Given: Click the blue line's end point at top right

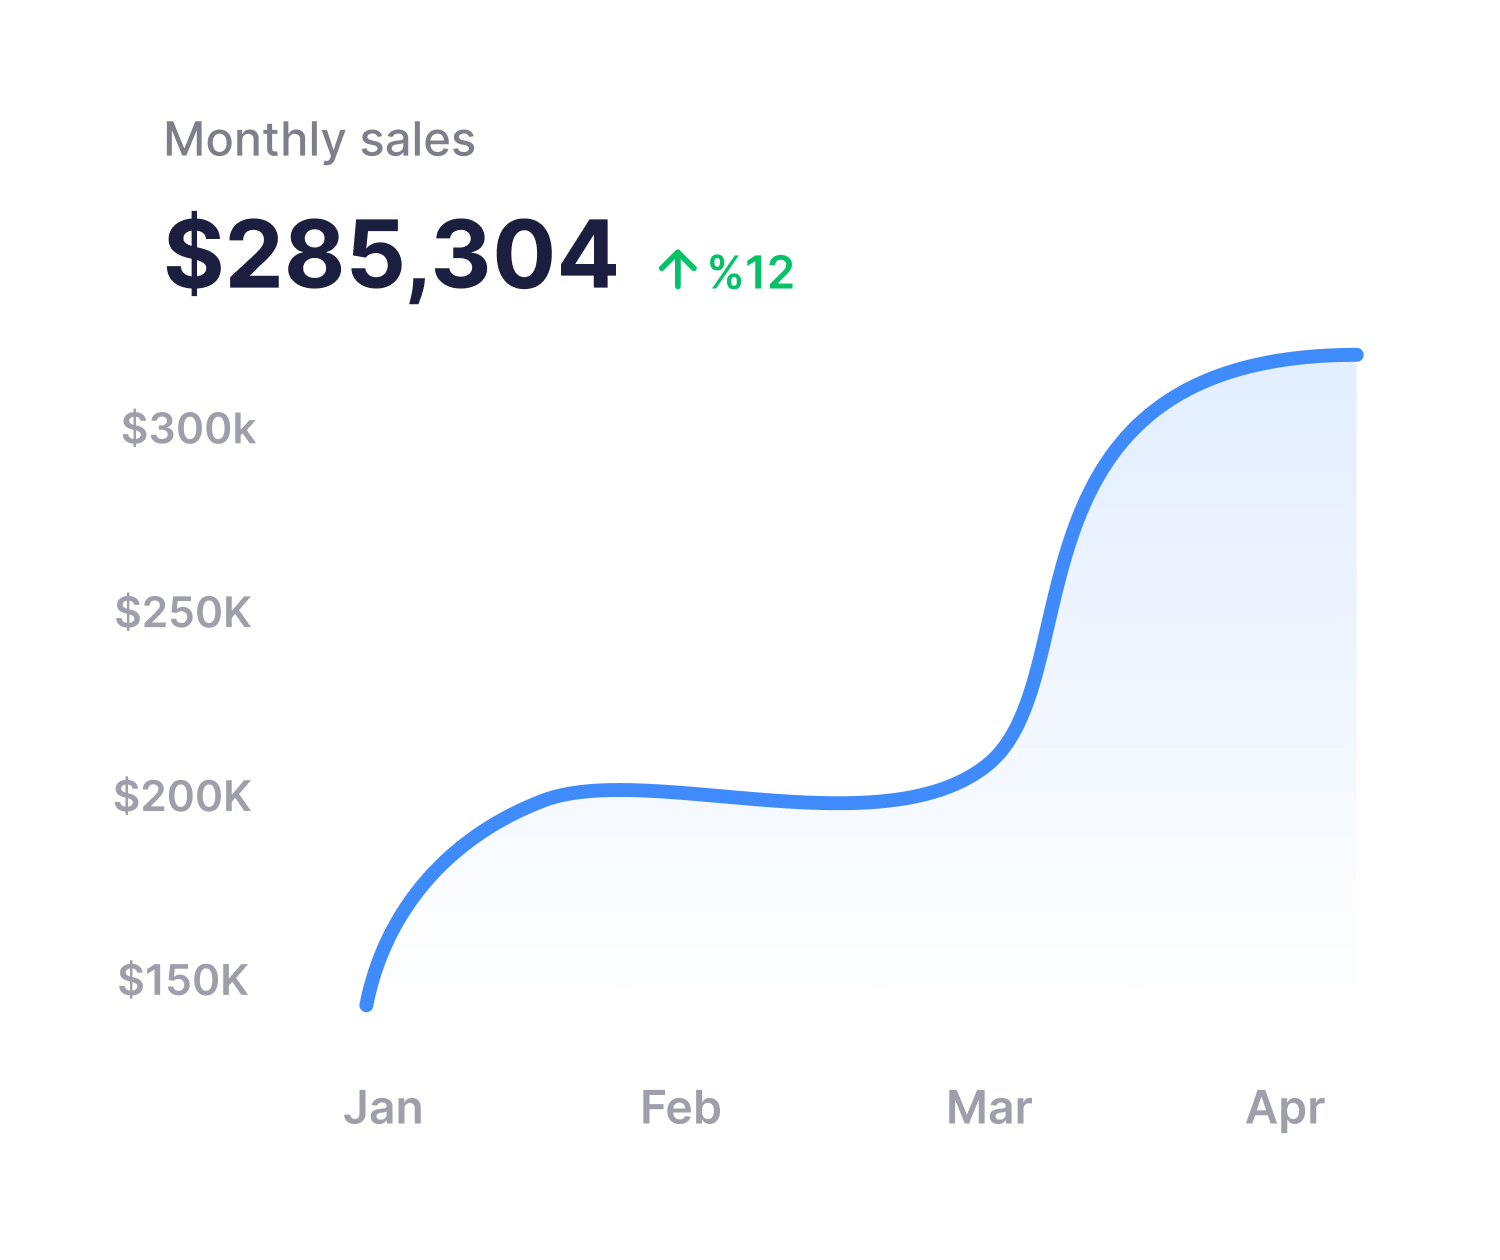Looking at the screenshot, I should pyautogui.click(x=1356, y=355).
